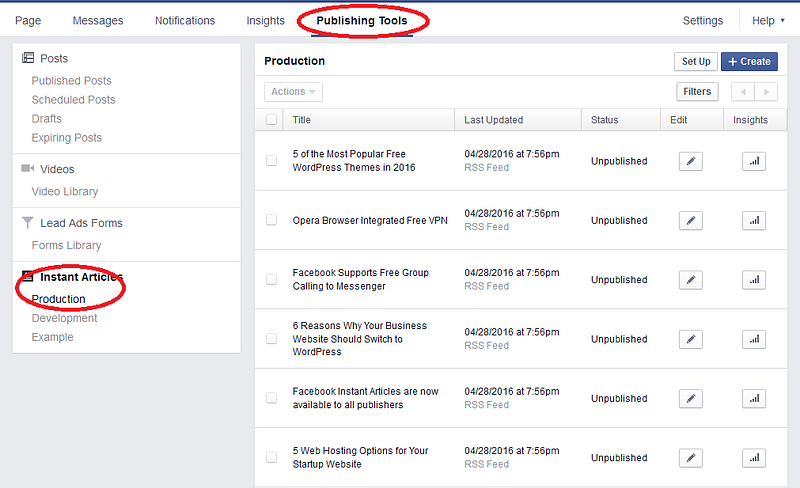Open Expiring Posts in sidebar
This screenshot has height=488, width=800.
click(67, 138)
